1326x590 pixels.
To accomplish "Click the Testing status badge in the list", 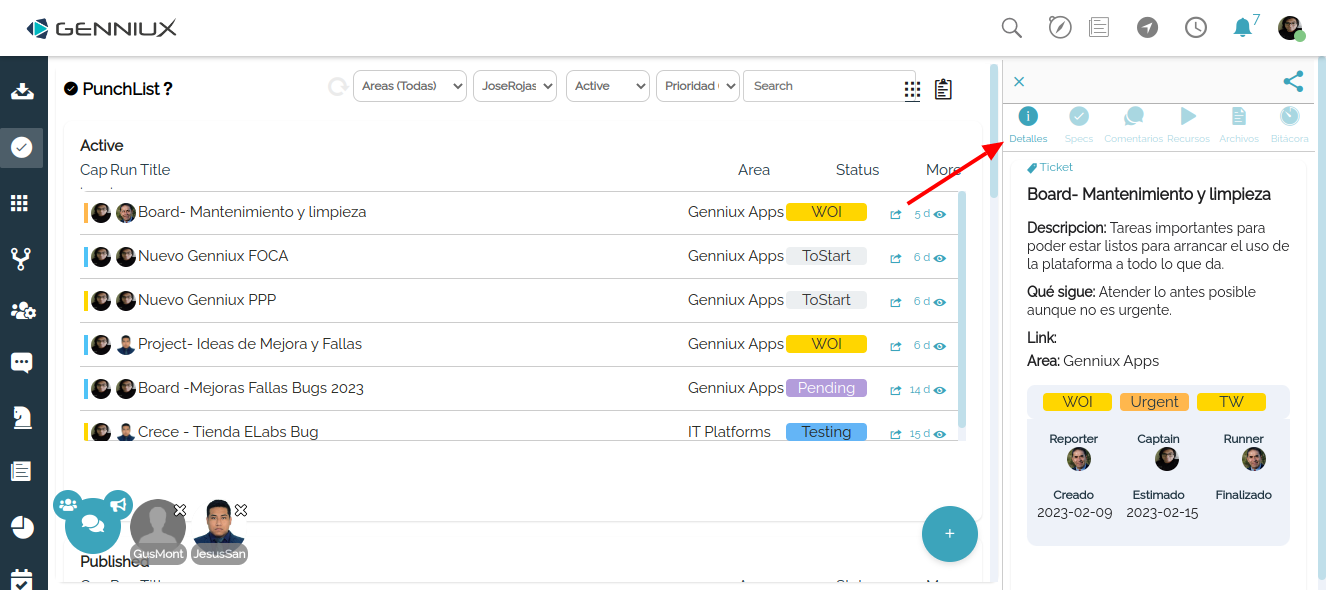I will 826,432.
